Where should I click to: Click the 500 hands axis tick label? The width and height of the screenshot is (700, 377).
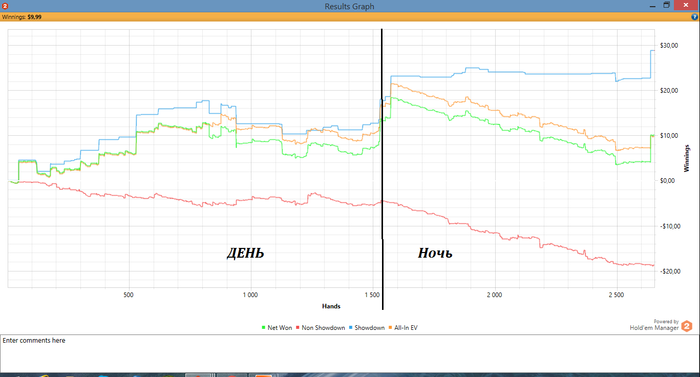click(129, 295)
